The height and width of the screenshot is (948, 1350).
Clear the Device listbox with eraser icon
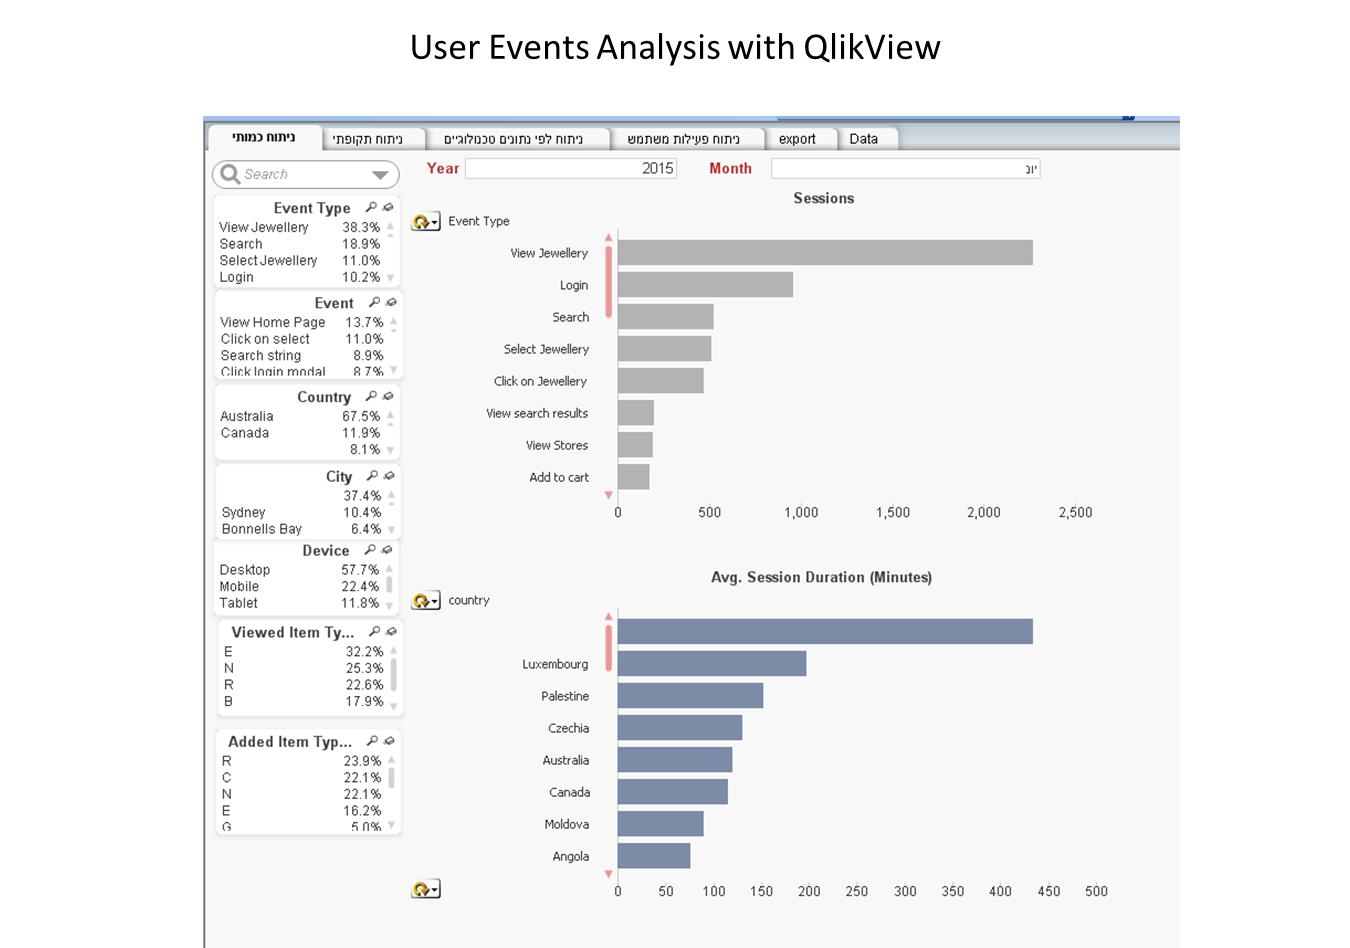click(x=387, y=550)
